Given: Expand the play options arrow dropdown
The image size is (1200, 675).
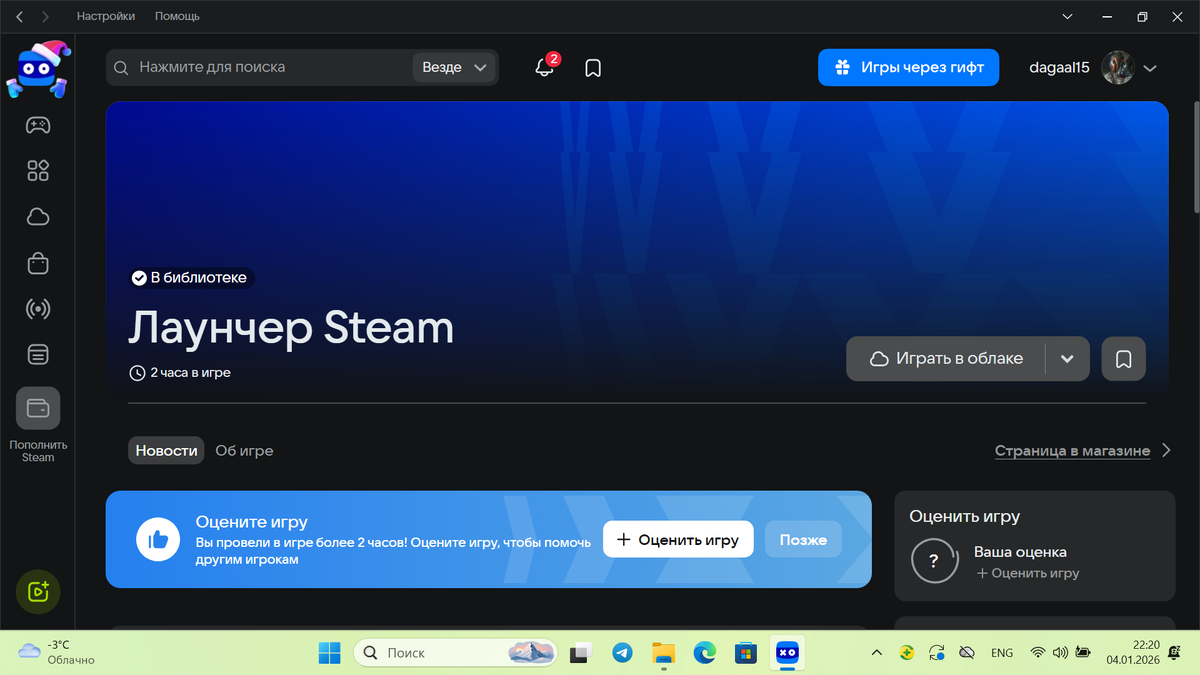Looking at the screenshot, I should tap(1068, 359).
